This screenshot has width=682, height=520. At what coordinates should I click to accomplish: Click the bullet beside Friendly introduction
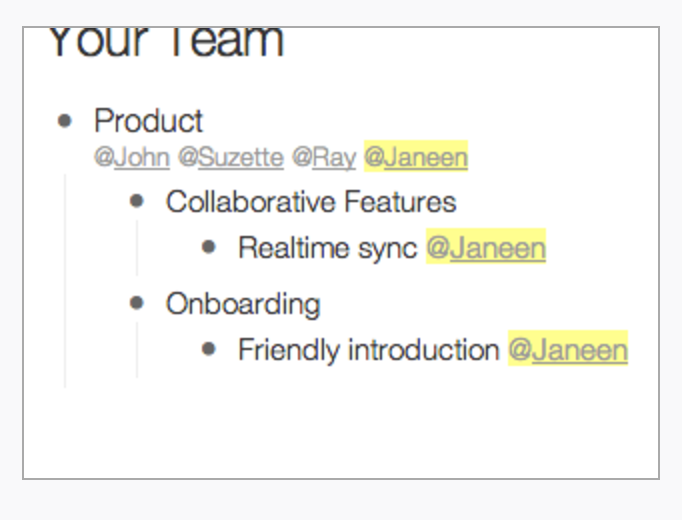point(209,349)
